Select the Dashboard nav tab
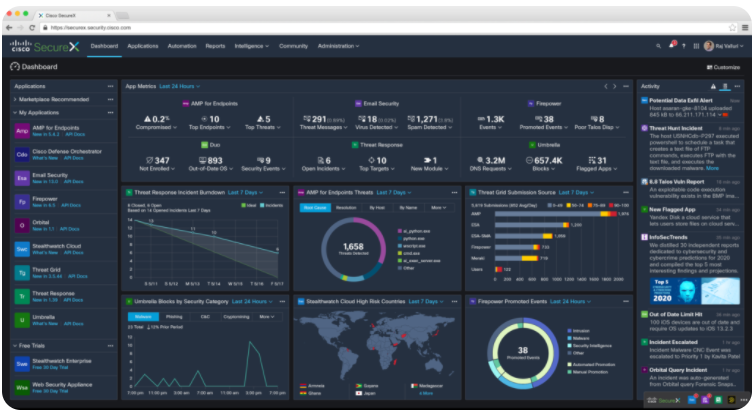The image size is (756, 416). (104, 46)
